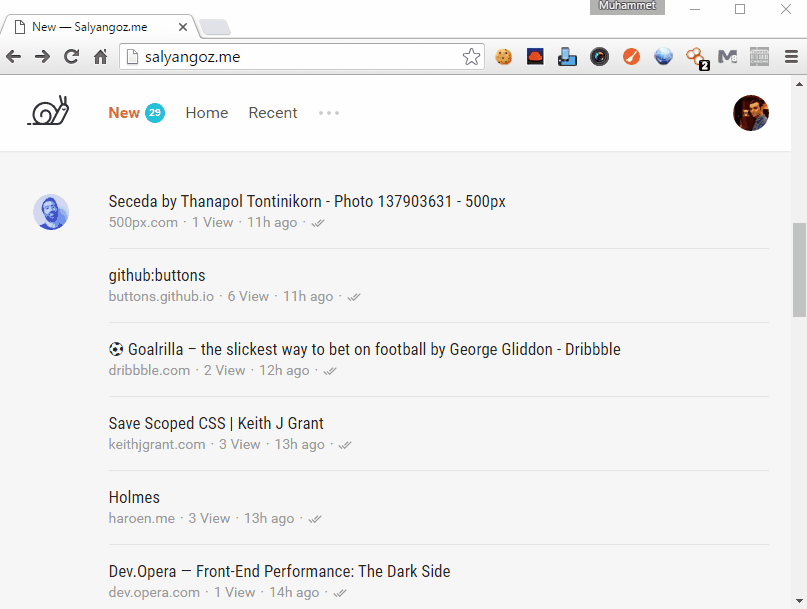Open the Chrome hamburger menu

792,57
